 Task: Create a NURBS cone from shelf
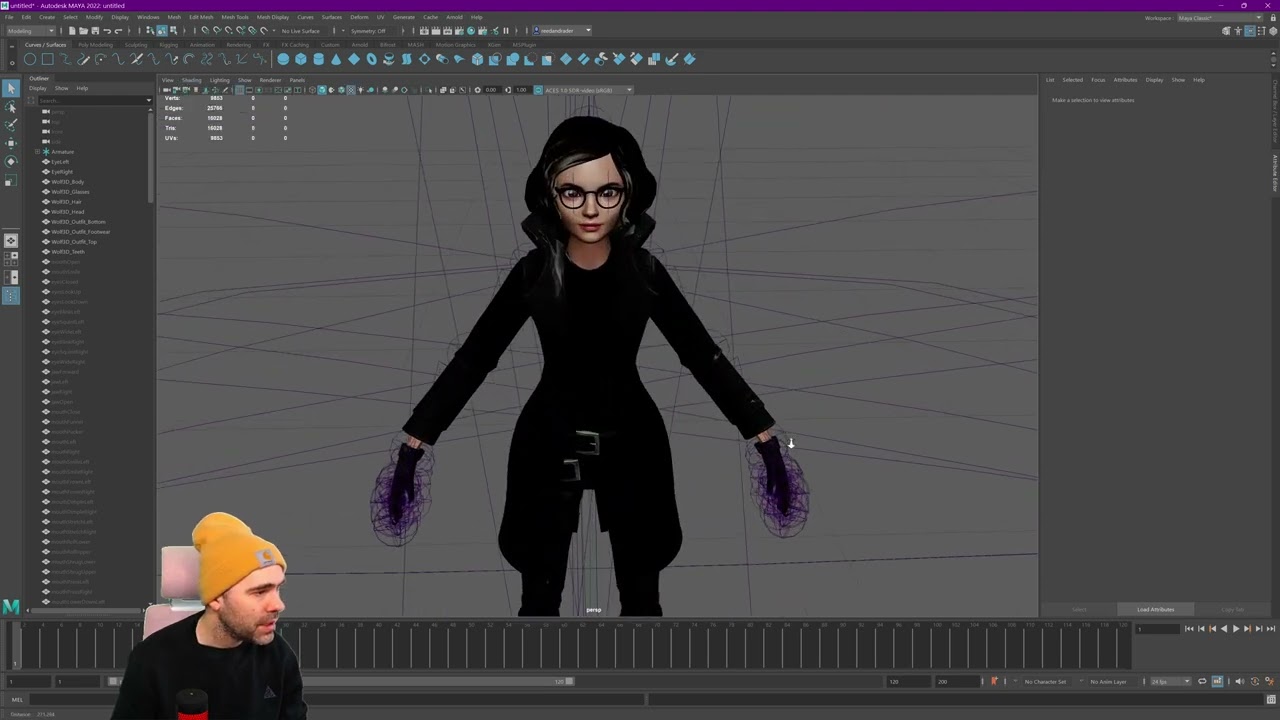click(335, 59)
